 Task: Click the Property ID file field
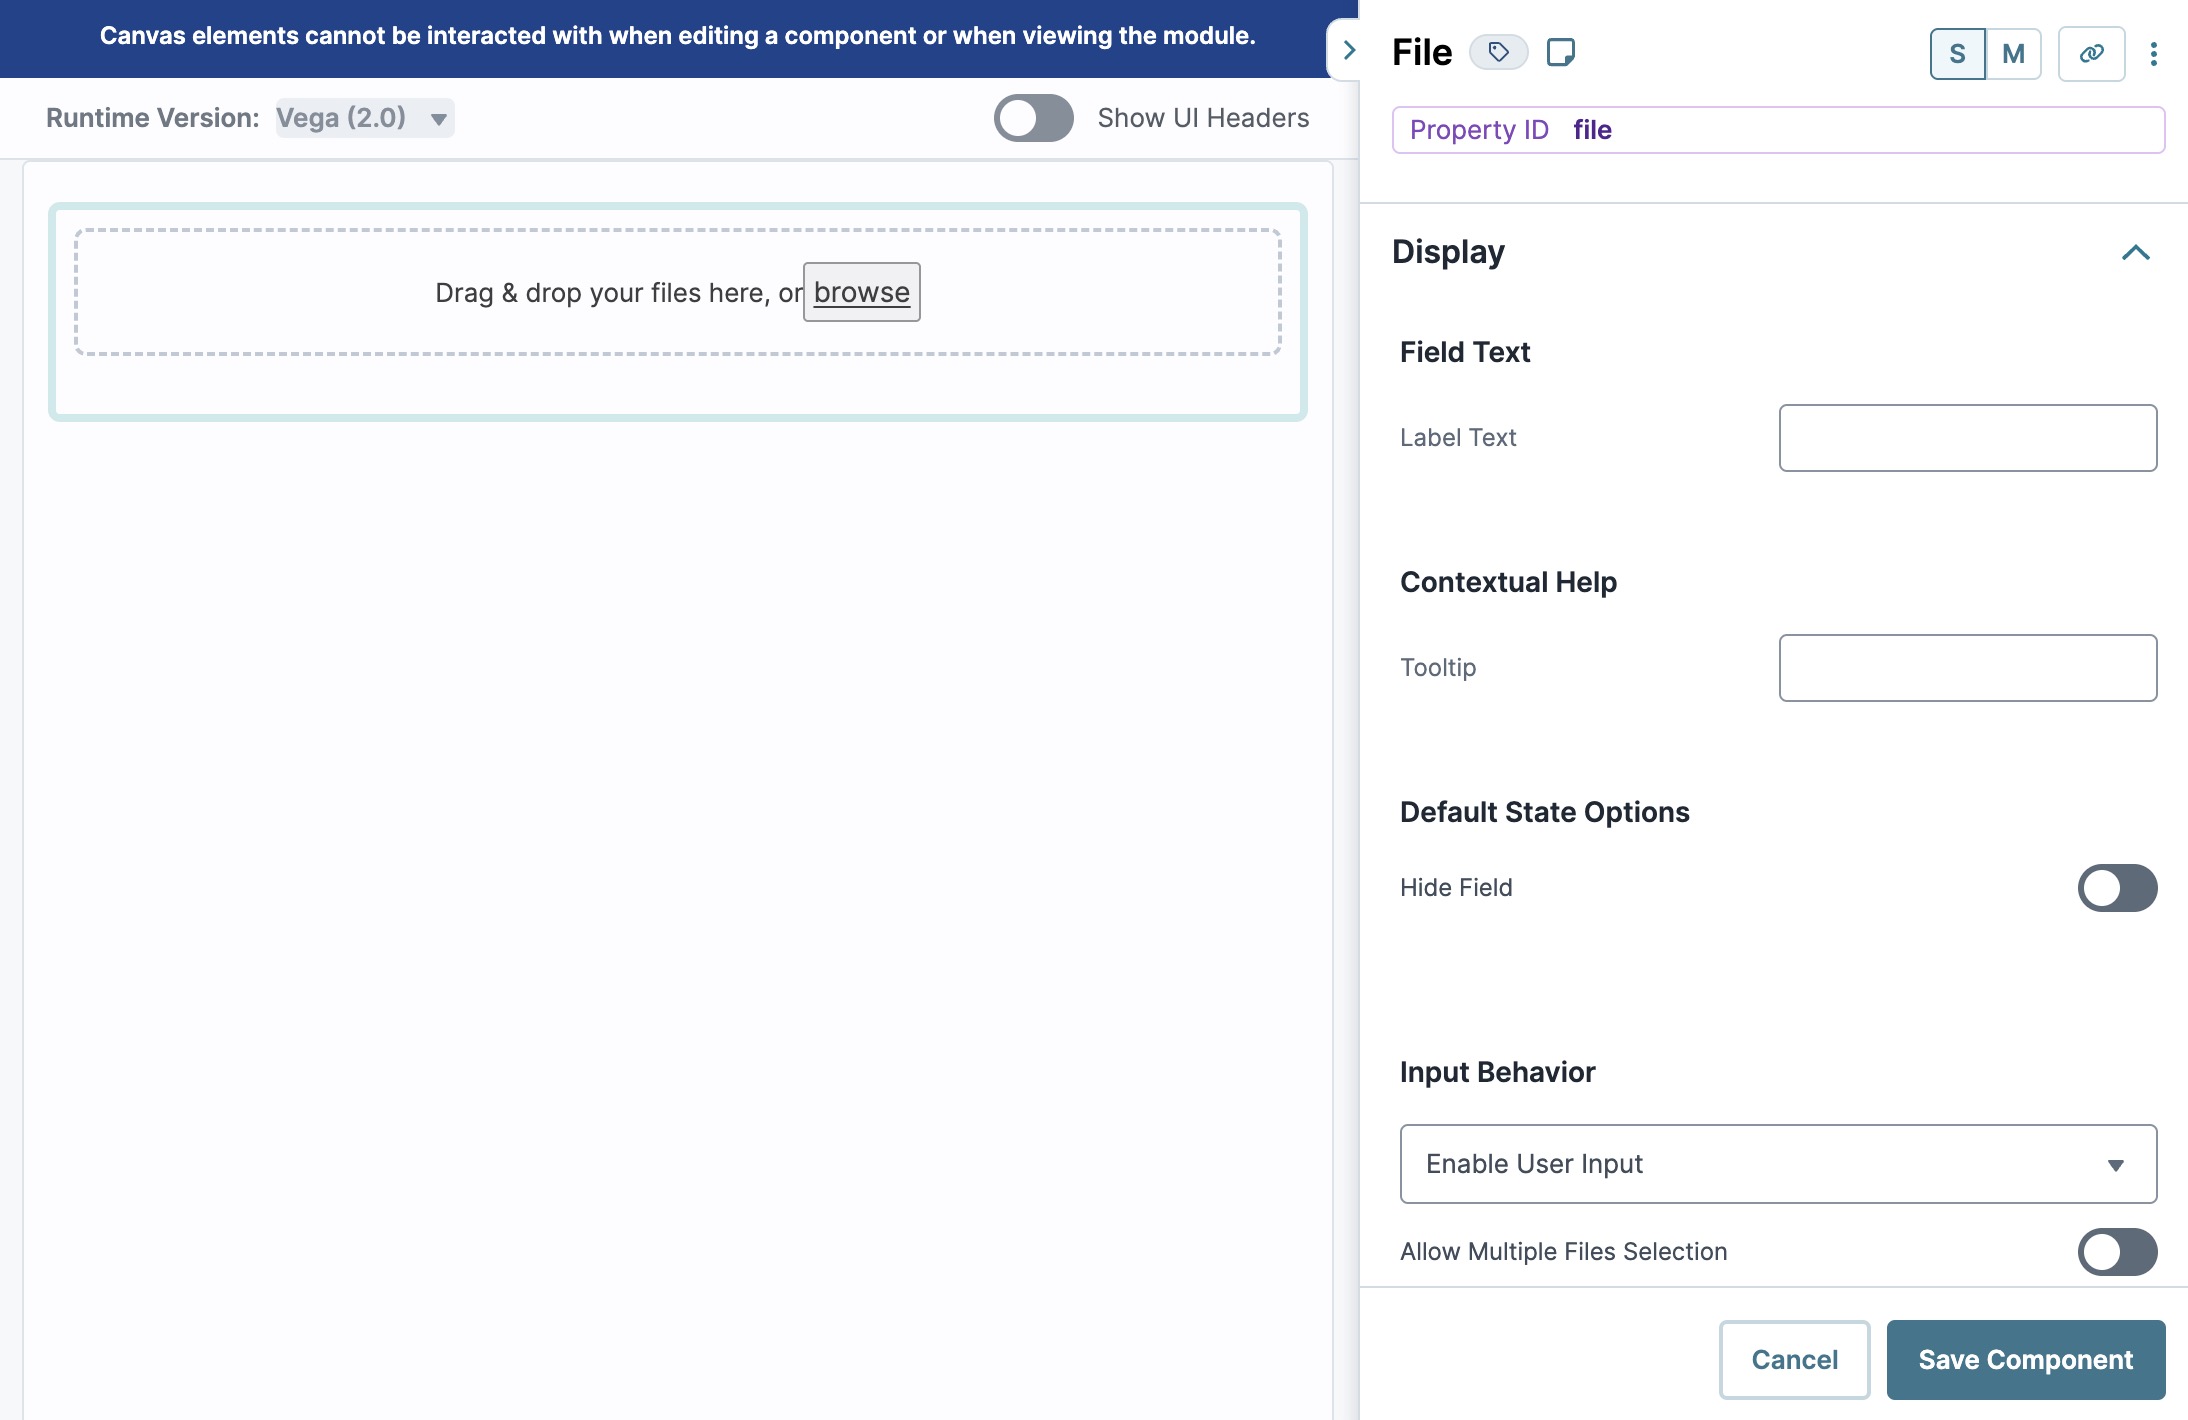(1778, 130)
